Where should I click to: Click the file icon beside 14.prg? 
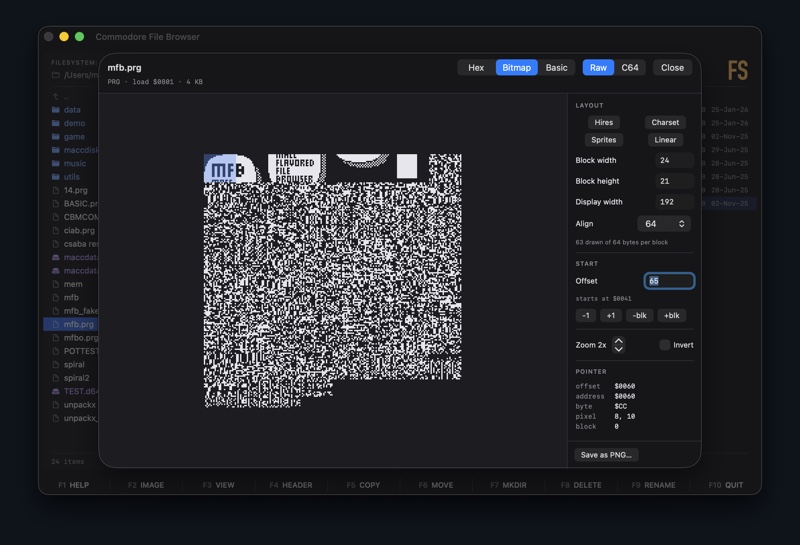(56, 190)
